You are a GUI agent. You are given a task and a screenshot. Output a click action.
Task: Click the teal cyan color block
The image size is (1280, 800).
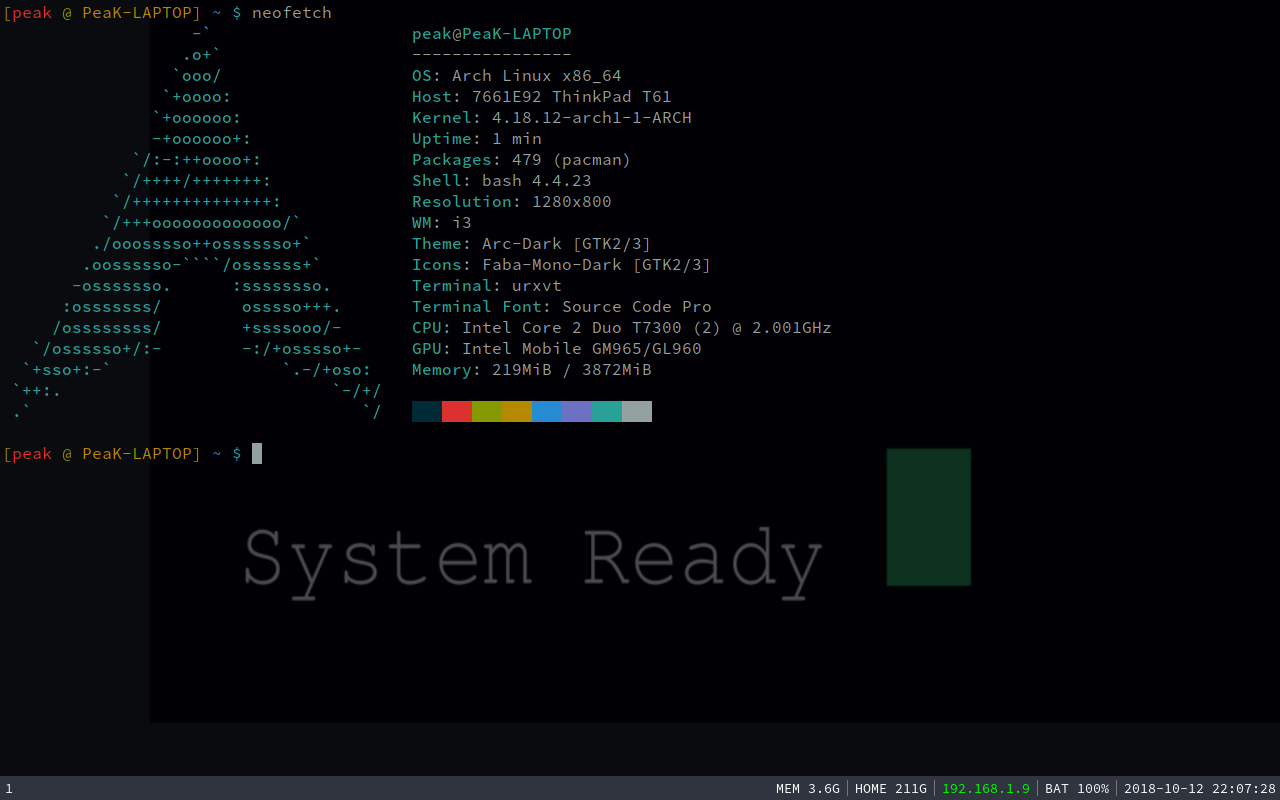click(607, 411)
